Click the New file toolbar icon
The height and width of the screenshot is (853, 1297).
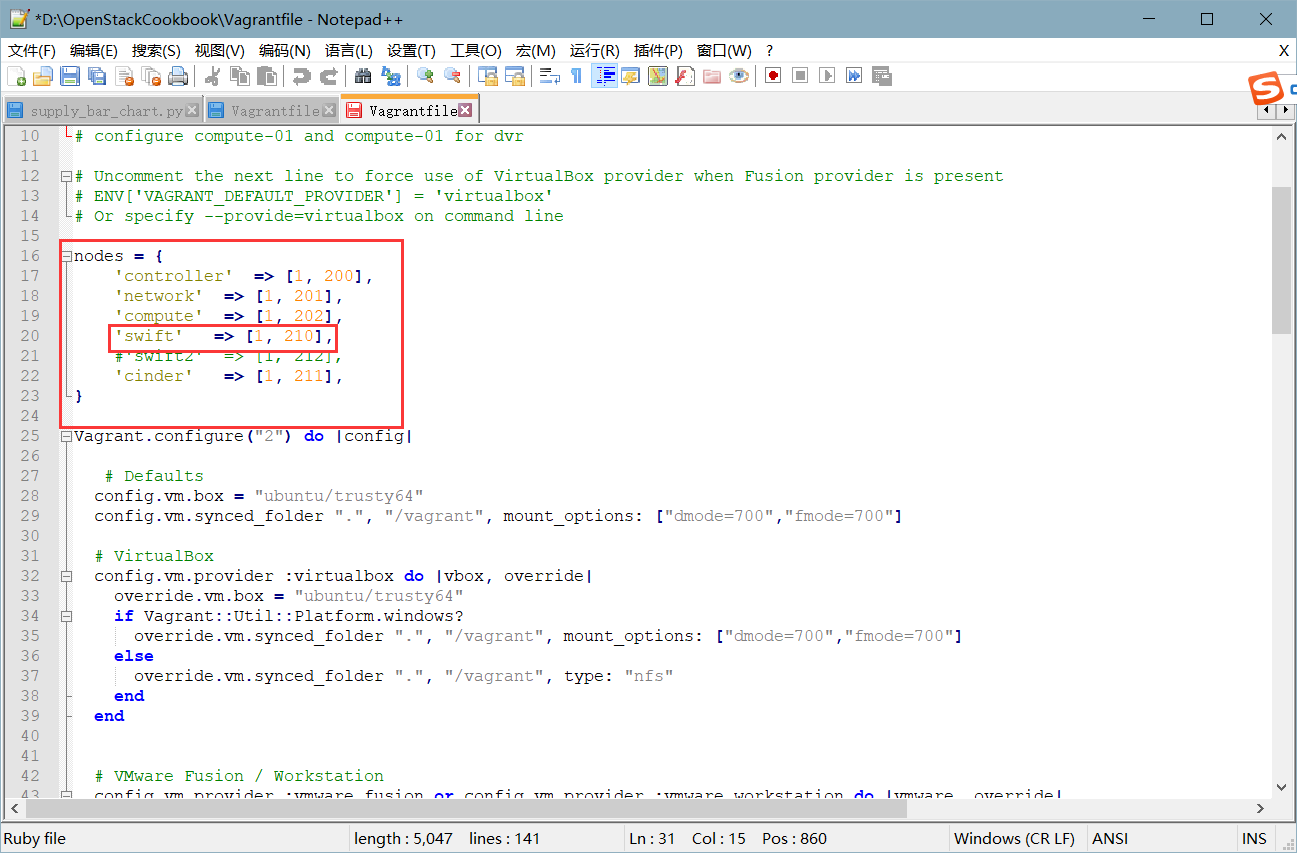click(x=16, y=76)
